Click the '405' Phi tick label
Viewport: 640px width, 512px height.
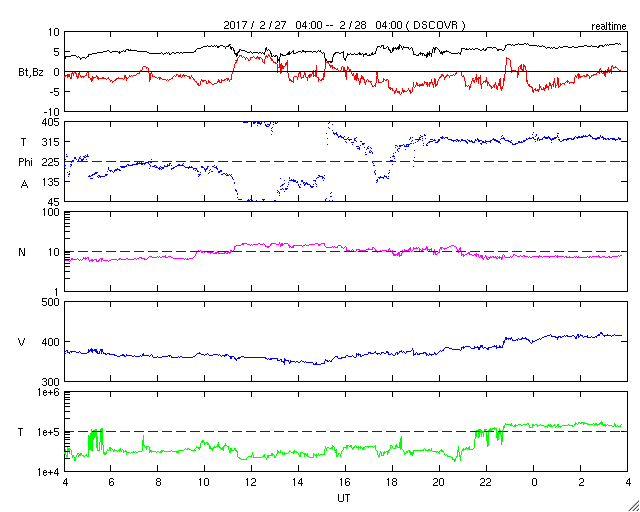pyautogui.click(x=51, y=122)
